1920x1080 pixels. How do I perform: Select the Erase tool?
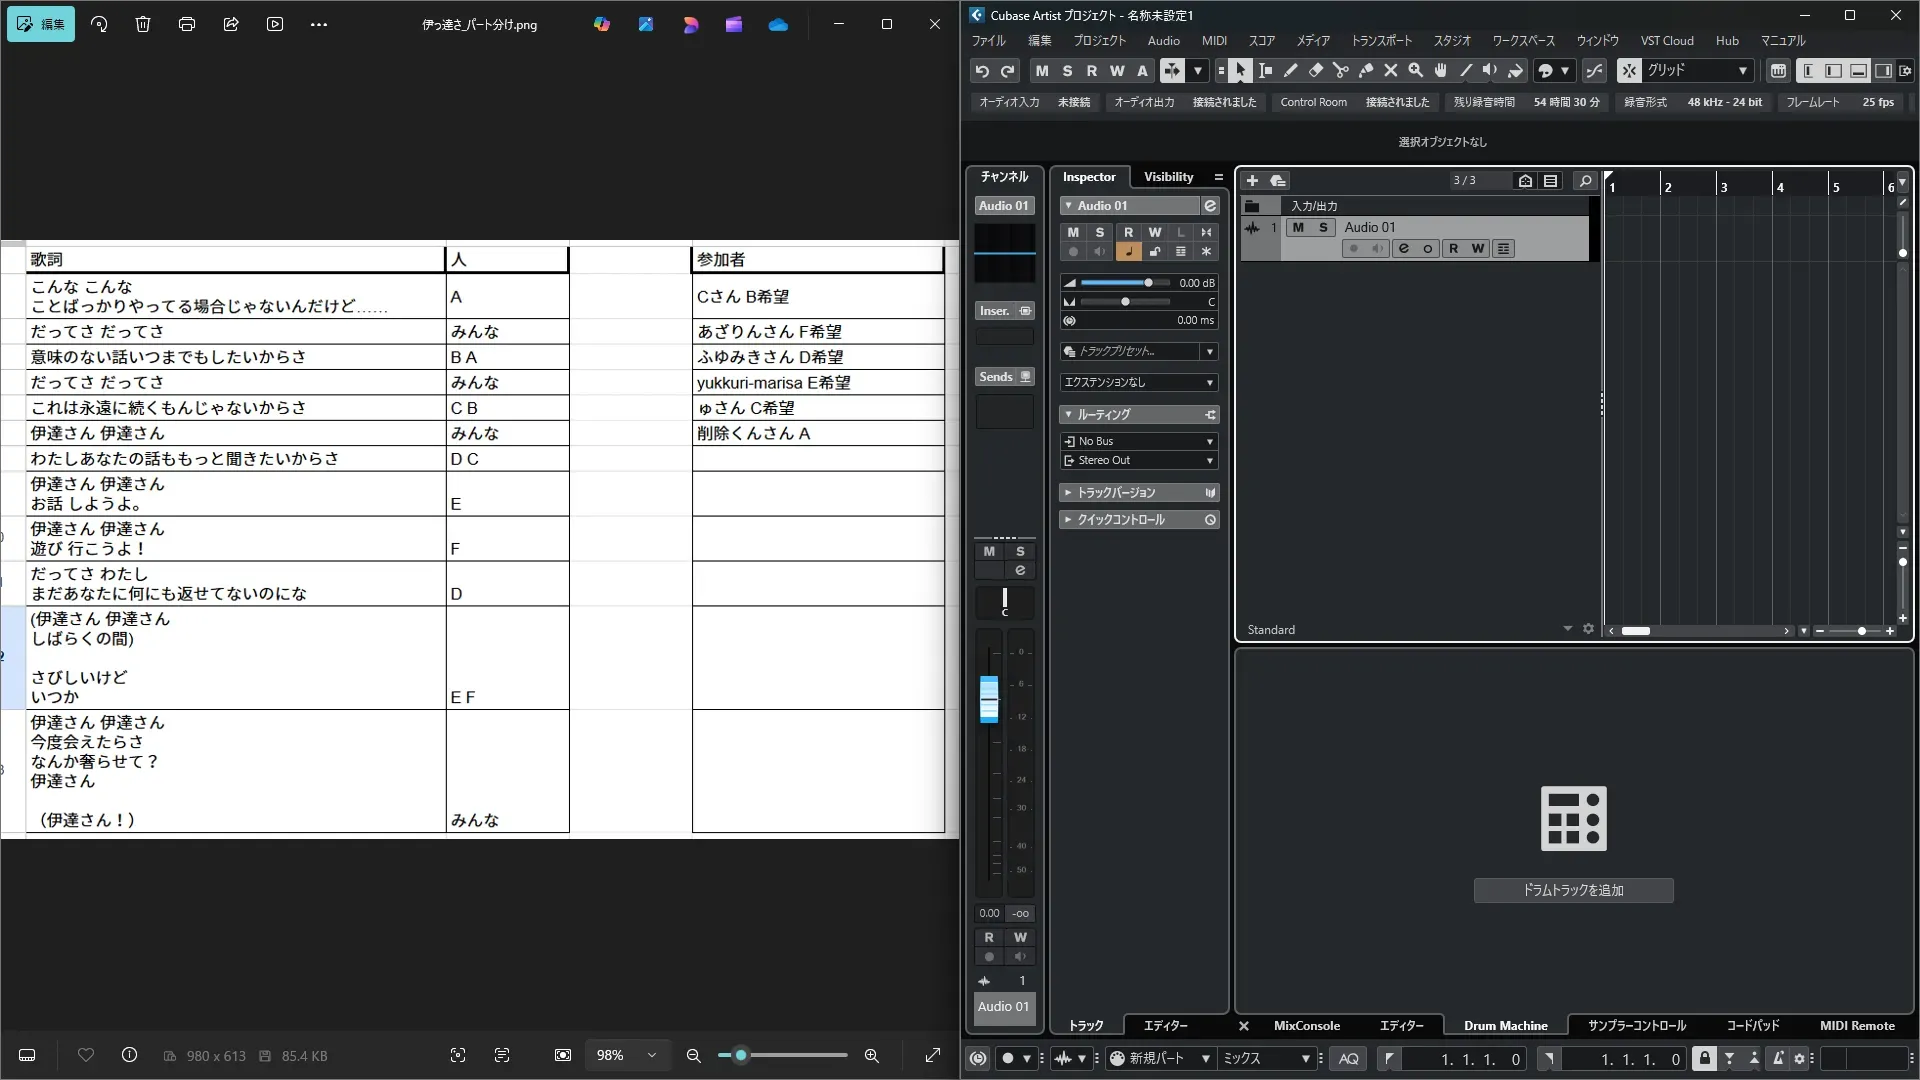tap(1315, 71)
